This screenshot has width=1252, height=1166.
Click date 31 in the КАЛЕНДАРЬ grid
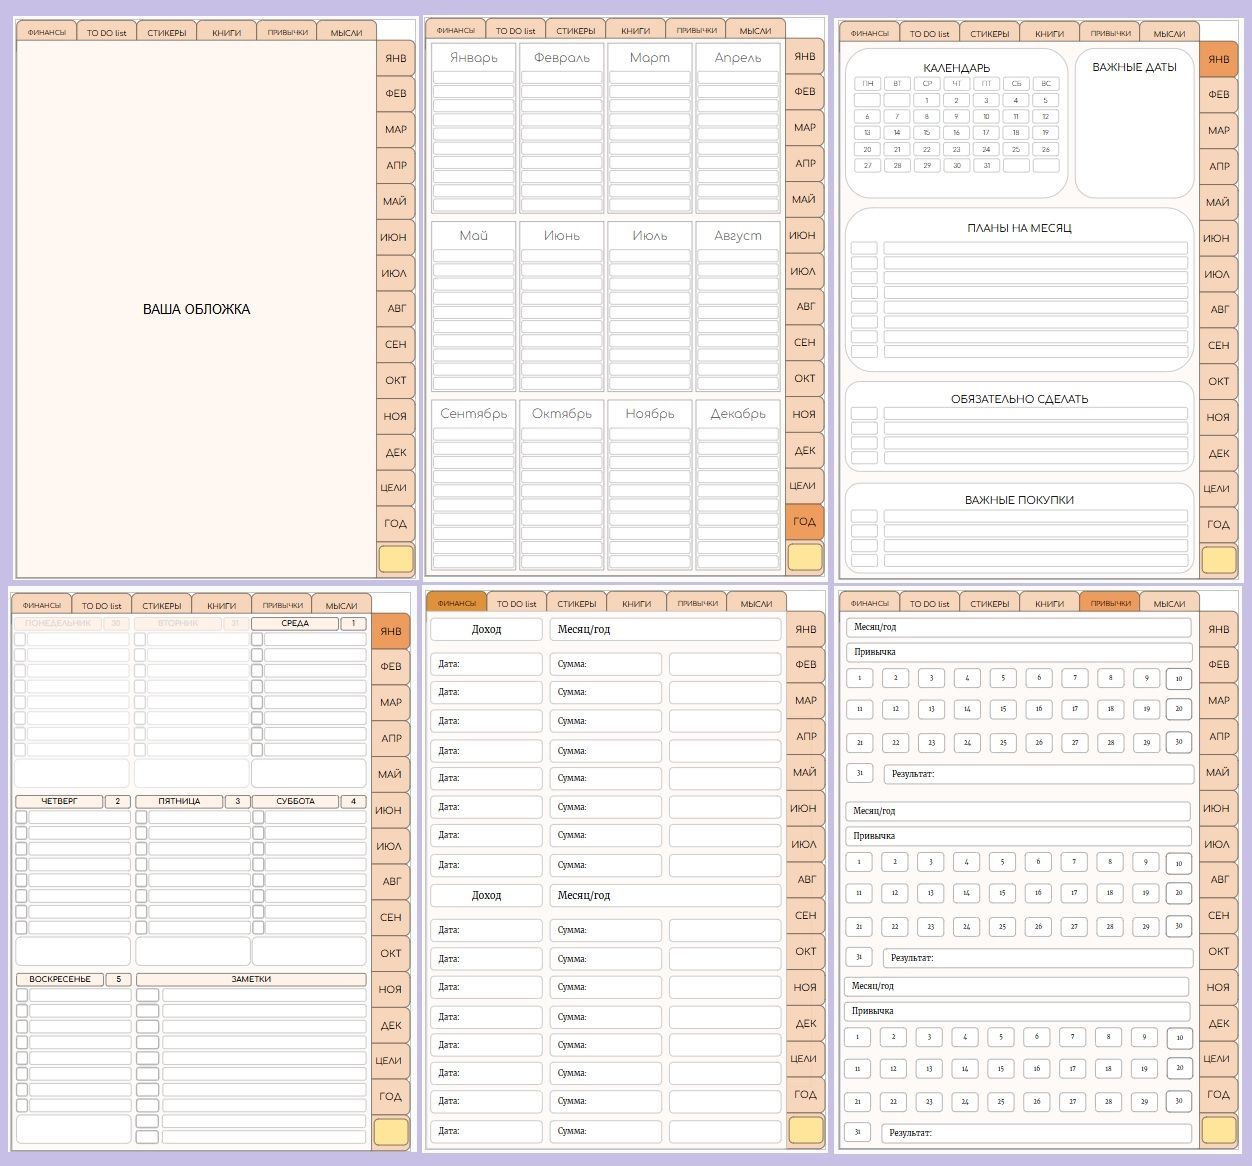(986, 166)
